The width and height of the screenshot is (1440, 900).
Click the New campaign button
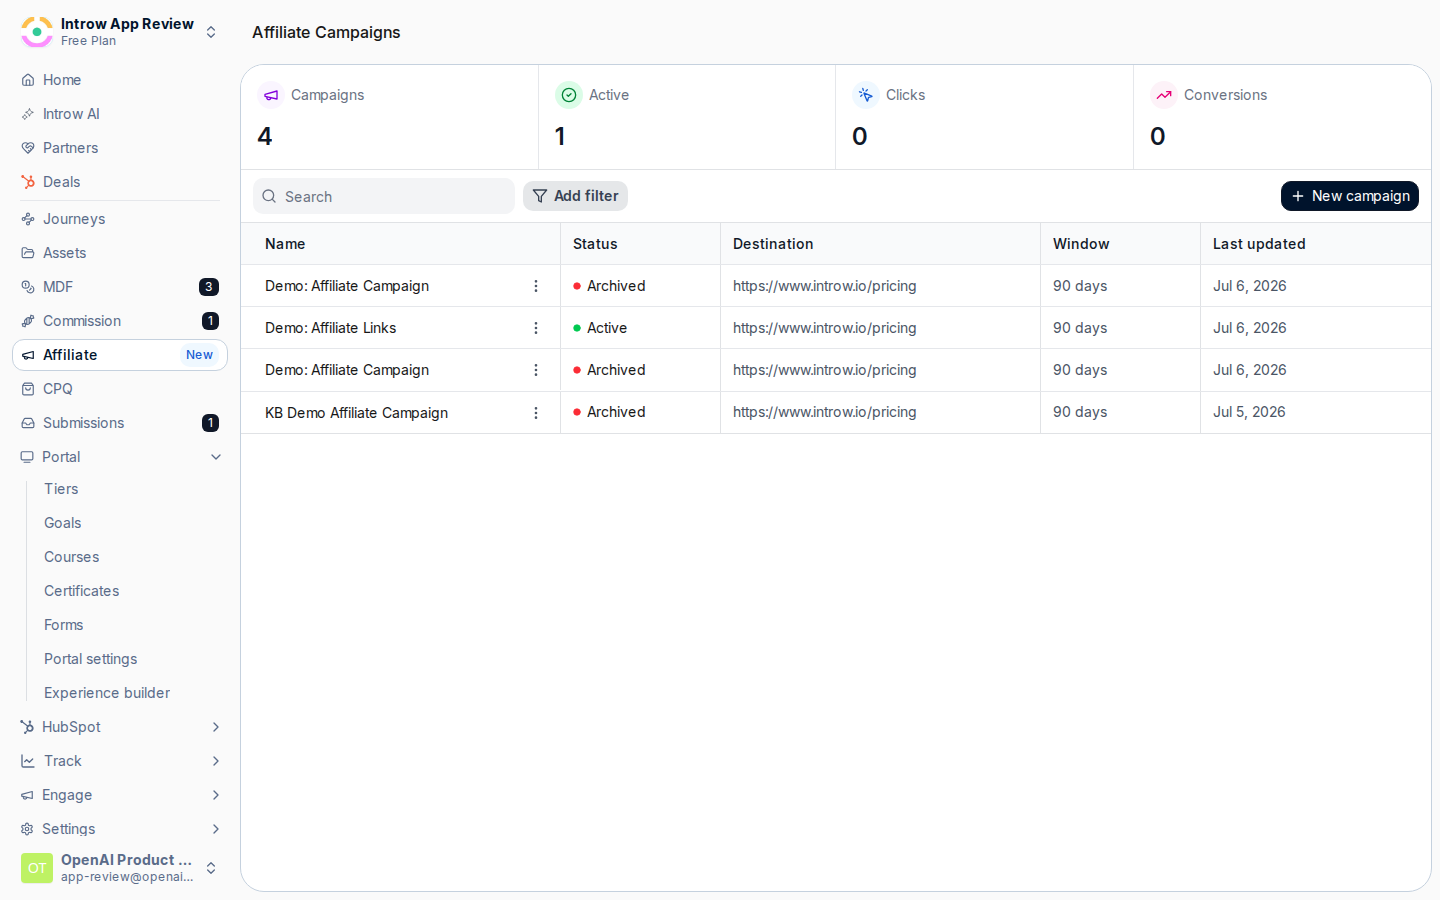tap(1350, 196)
